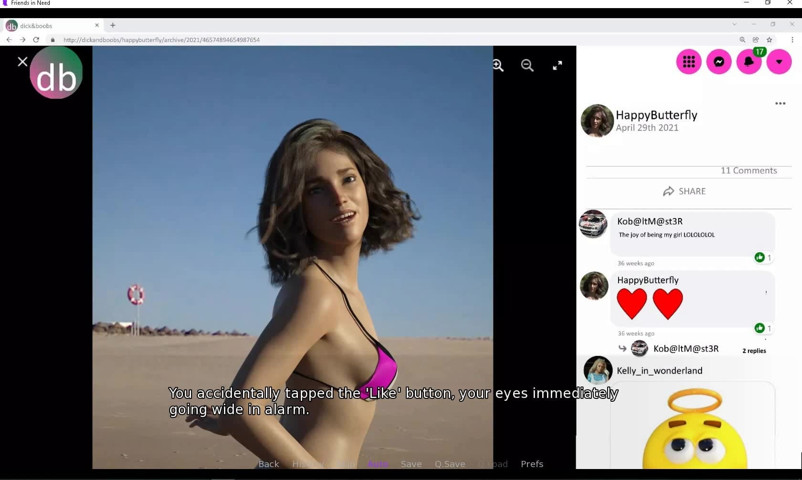Focus the browser address bar URL

tap(161, 39)
